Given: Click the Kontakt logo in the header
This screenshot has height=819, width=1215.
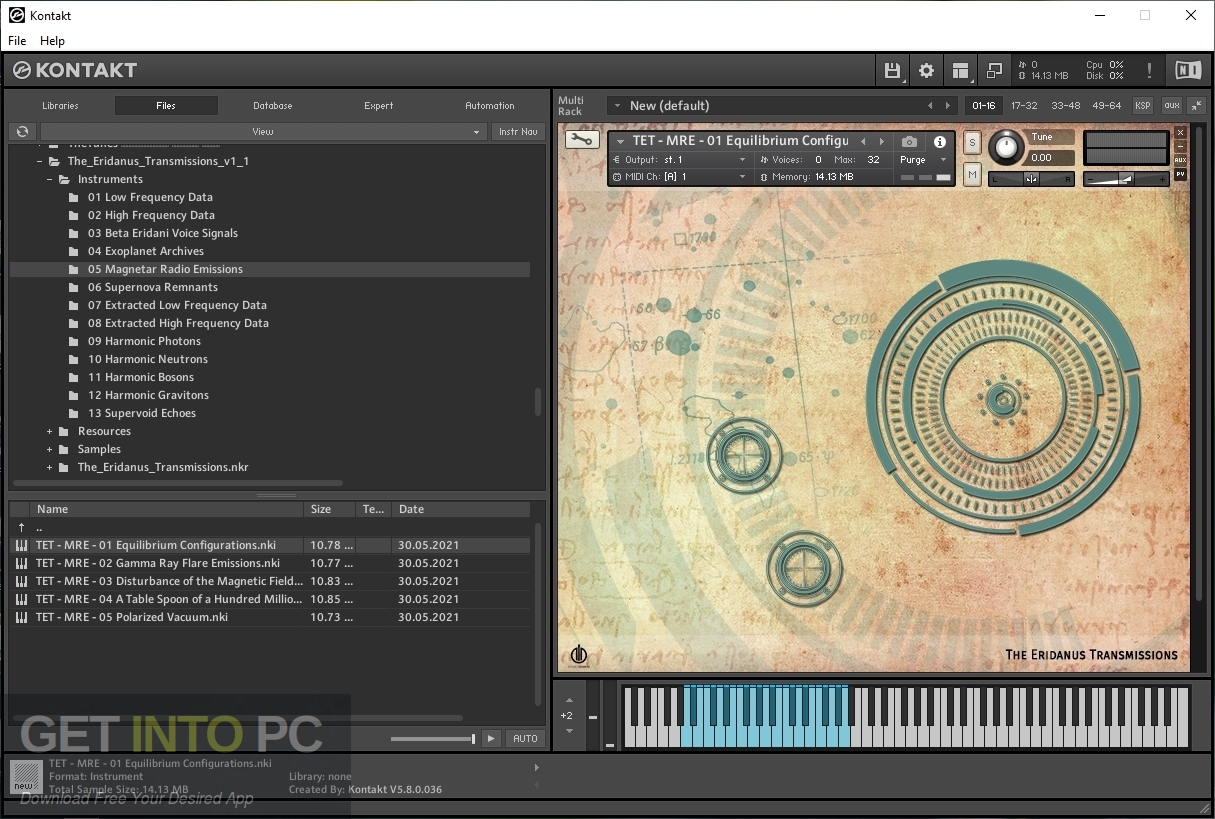Looking at the screenshot, I should 75,70.
